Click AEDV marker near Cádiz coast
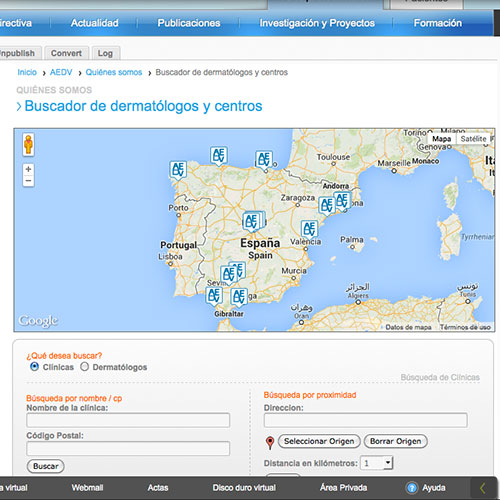500x500 pixels. coord(214,296)
